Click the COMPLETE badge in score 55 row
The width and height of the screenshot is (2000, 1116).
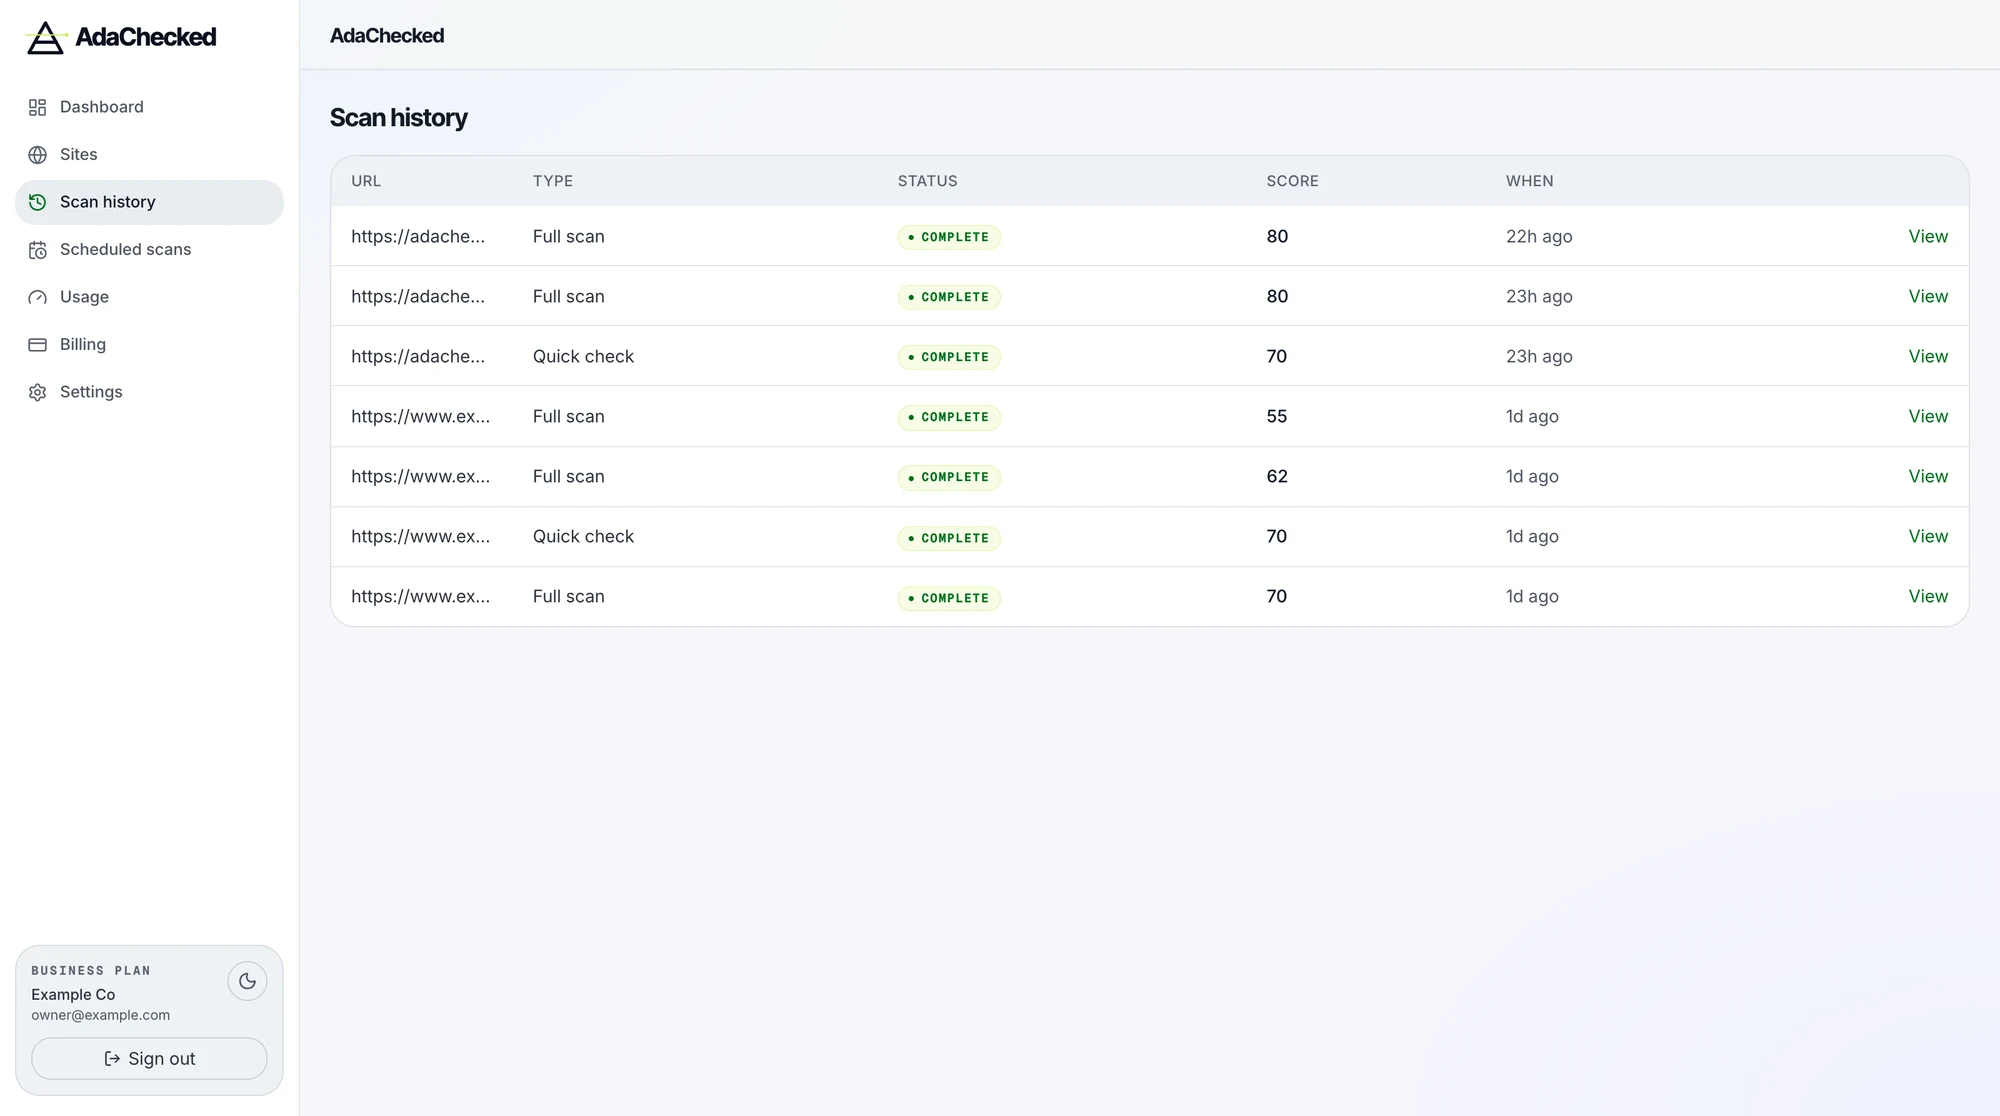[x=948, y=417]
